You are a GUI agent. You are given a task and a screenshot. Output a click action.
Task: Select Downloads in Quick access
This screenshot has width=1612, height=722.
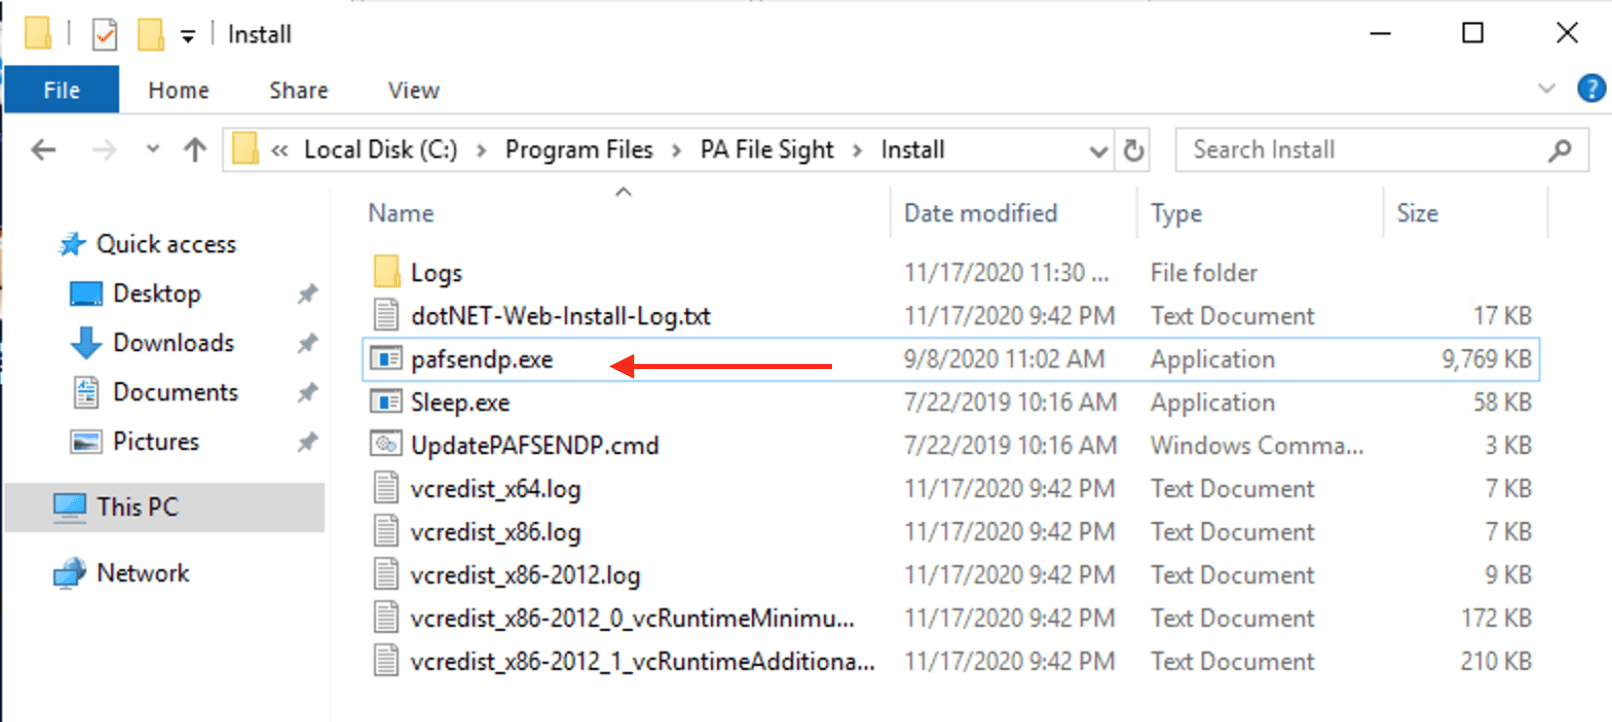pos(173,343)
